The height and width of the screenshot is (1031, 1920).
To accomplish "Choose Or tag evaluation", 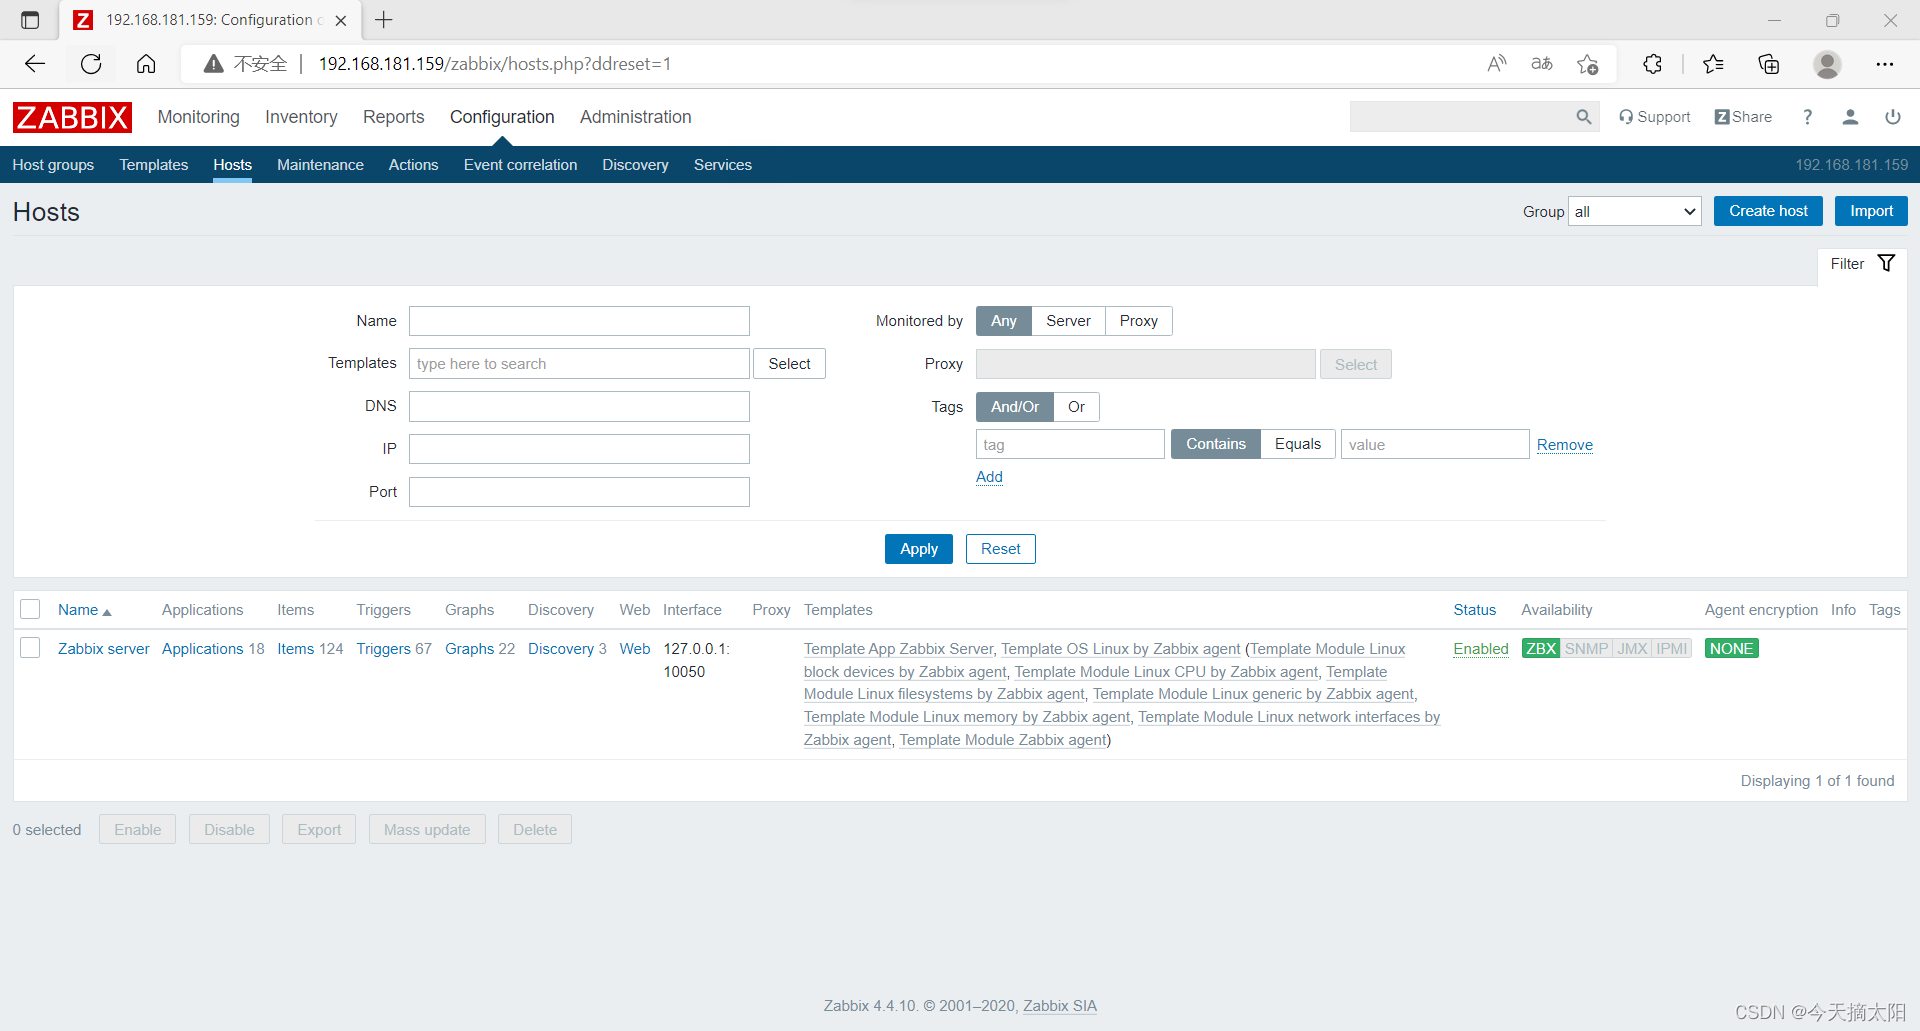I will point(1076,407).
